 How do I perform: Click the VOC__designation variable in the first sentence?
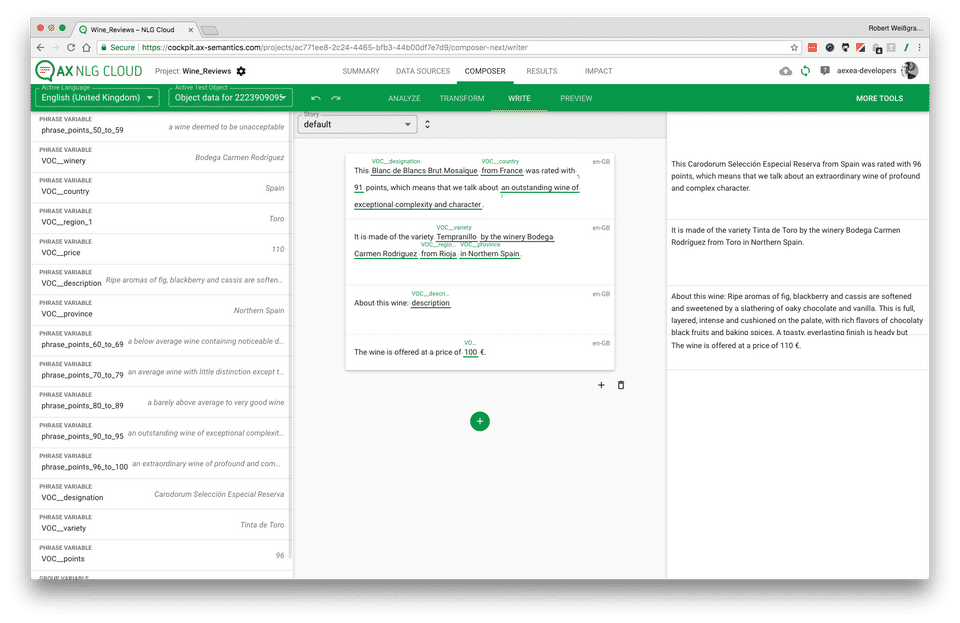[424, 171]
